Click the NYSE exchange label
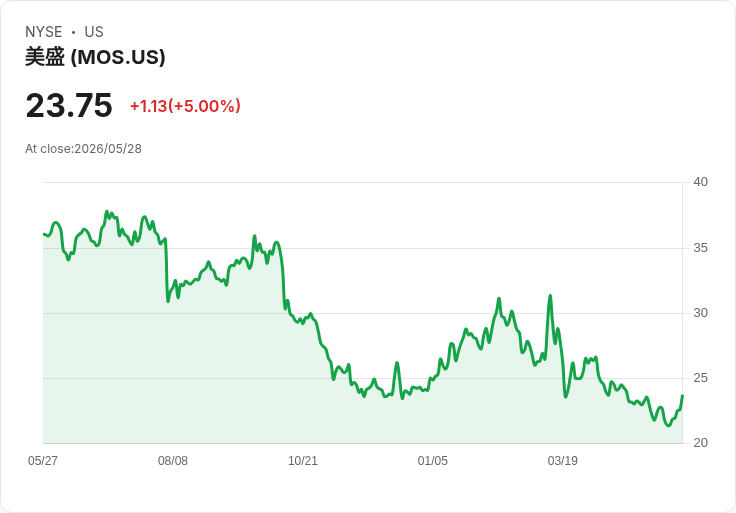This screenshot has width=736, height=513. [43, 32]
